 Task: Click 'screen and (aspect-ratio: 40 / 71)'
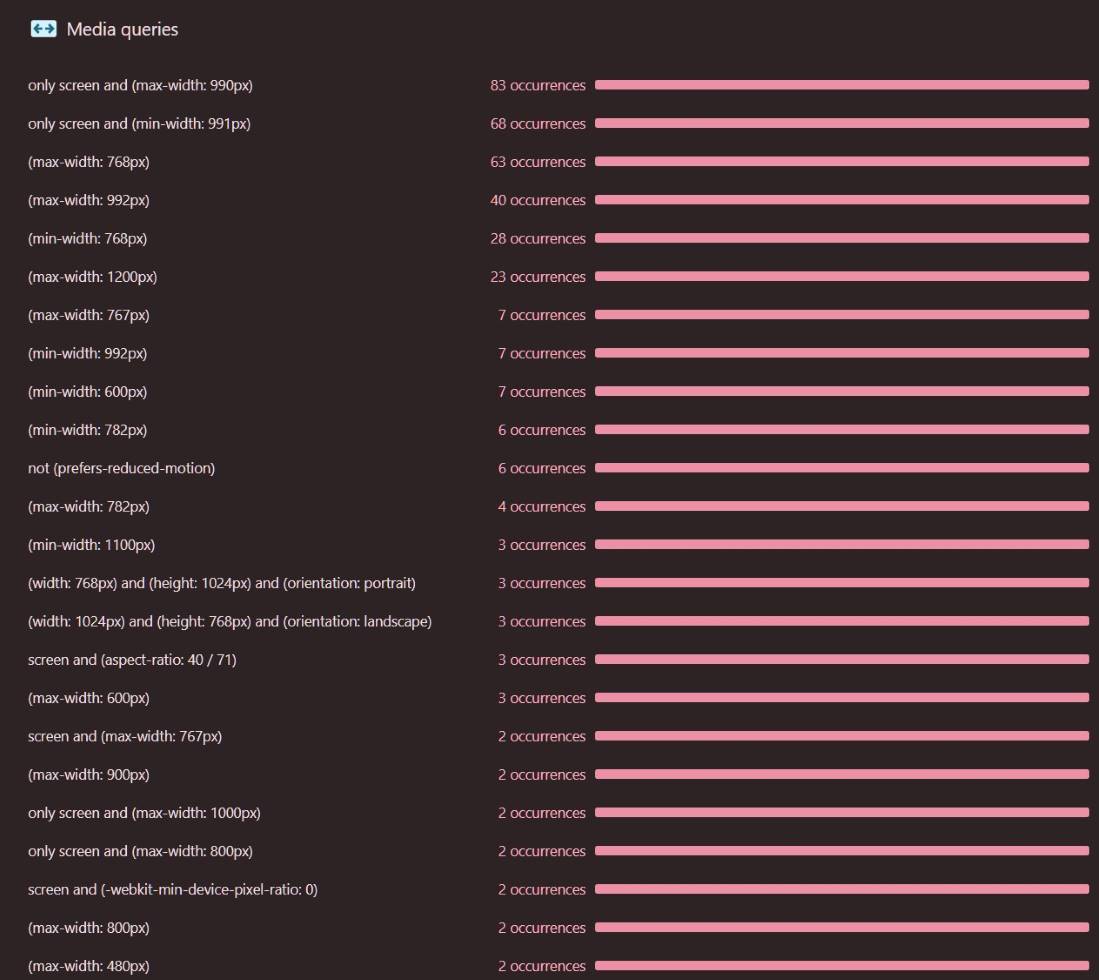coord(132,660)
